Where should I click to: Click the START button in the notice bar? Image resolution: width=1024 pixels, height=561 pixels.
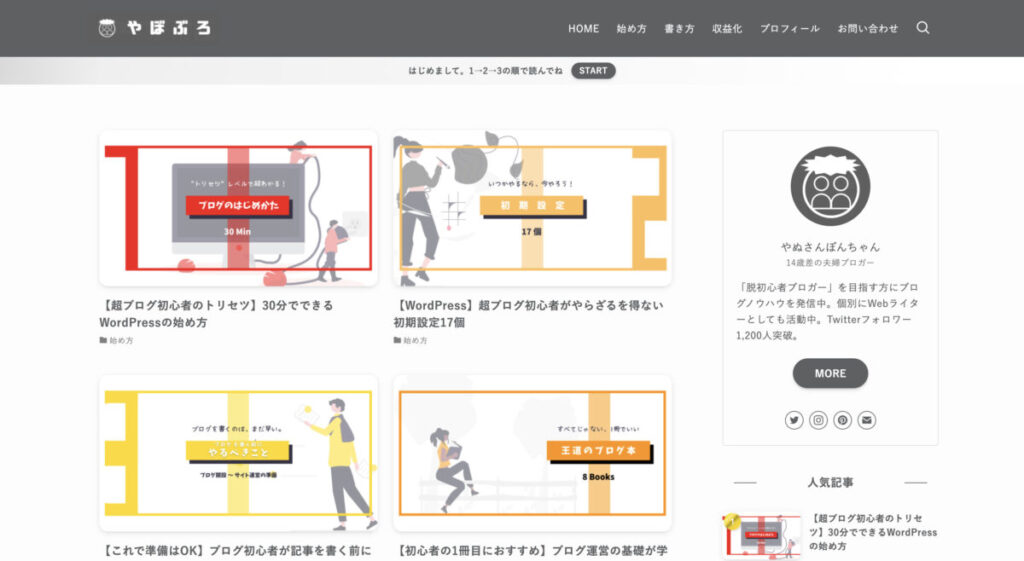click(x=593, y=71)
